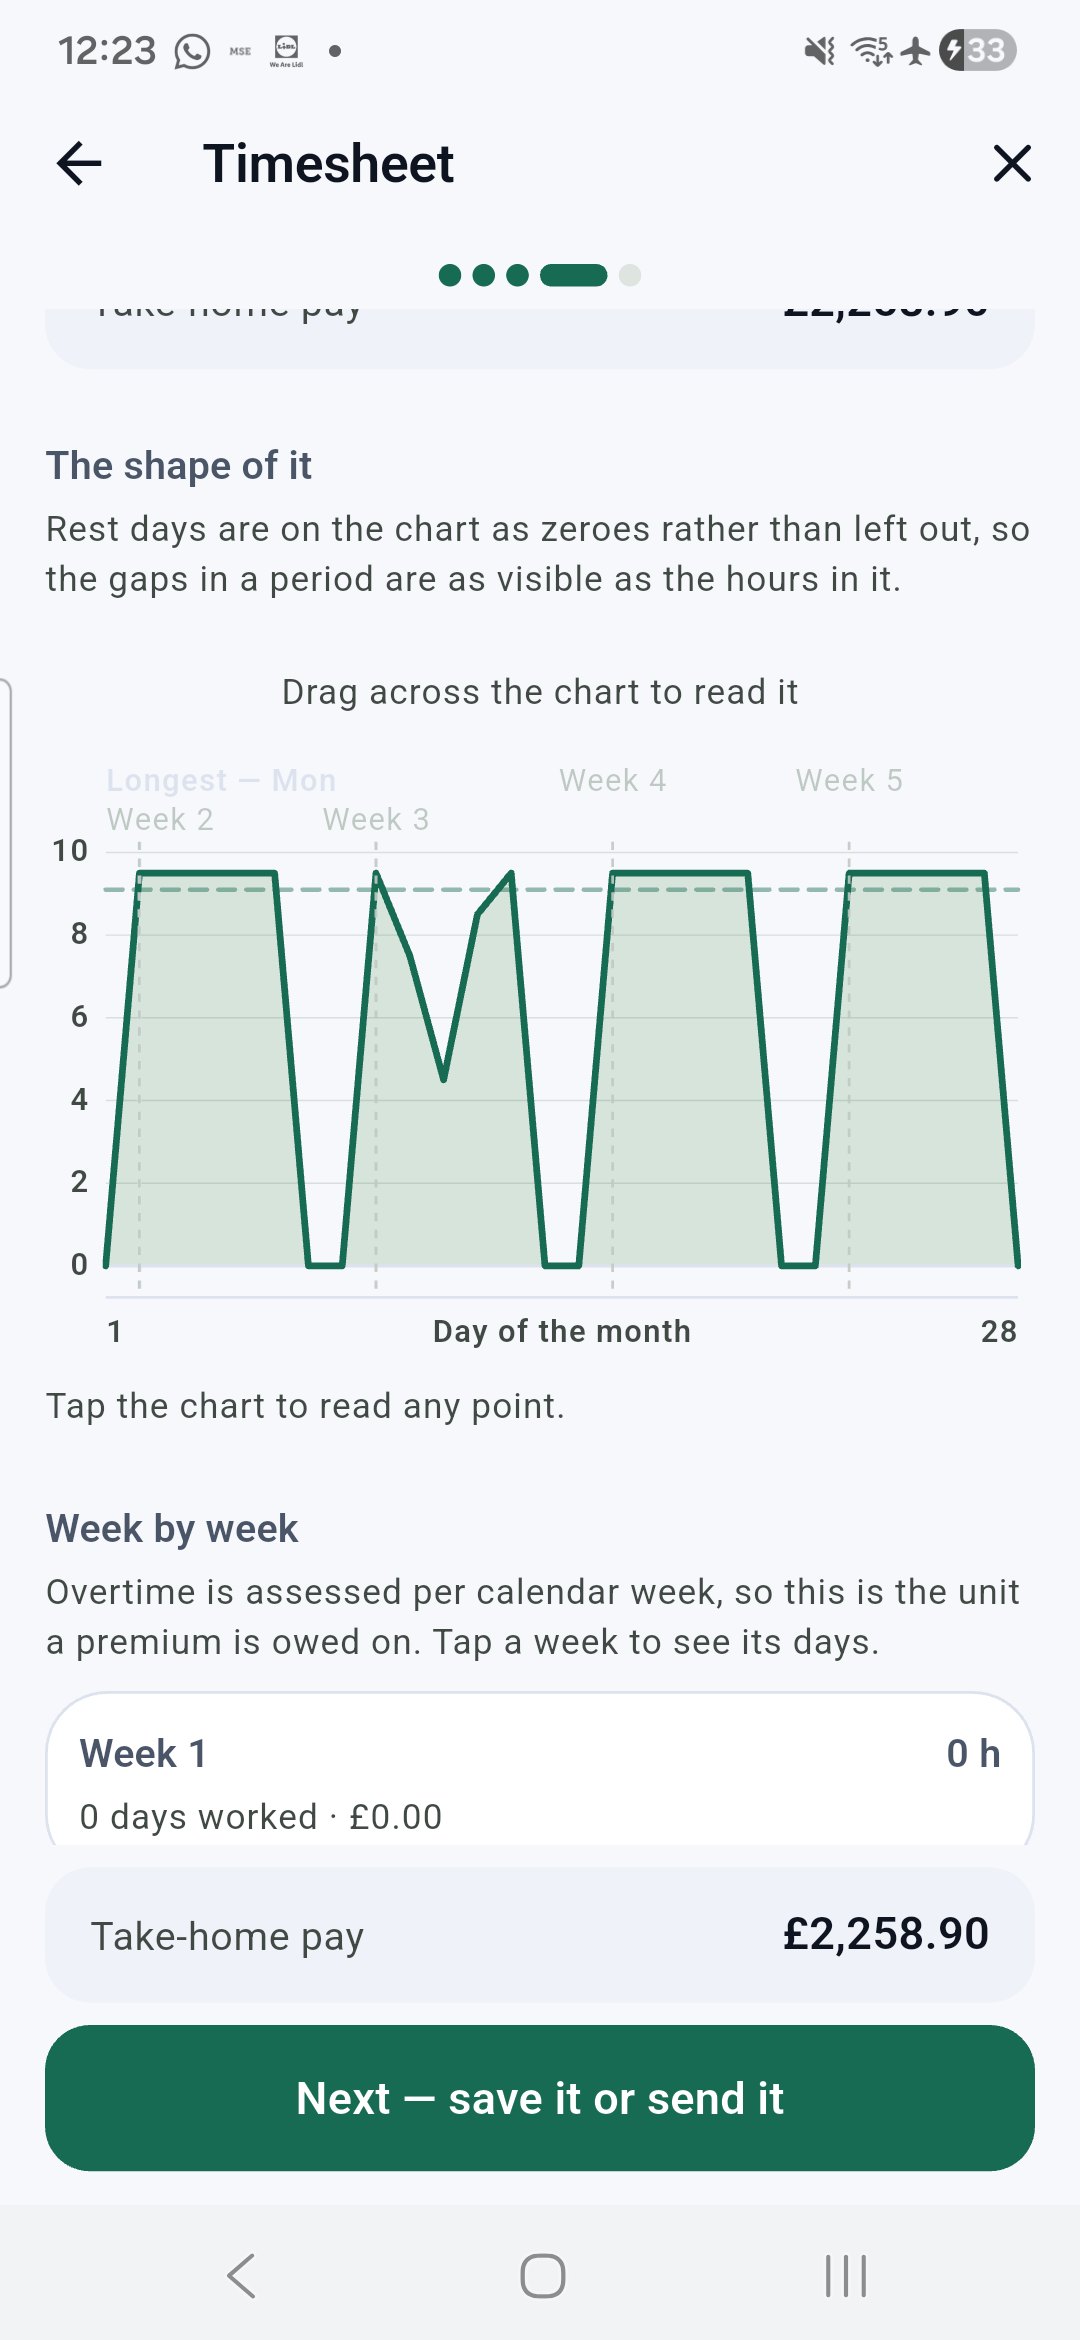Image resolution: width=1080 pixels, height=2340 pixels.
Task: Tap Android home navigation button
Action: click(542, 2276)
